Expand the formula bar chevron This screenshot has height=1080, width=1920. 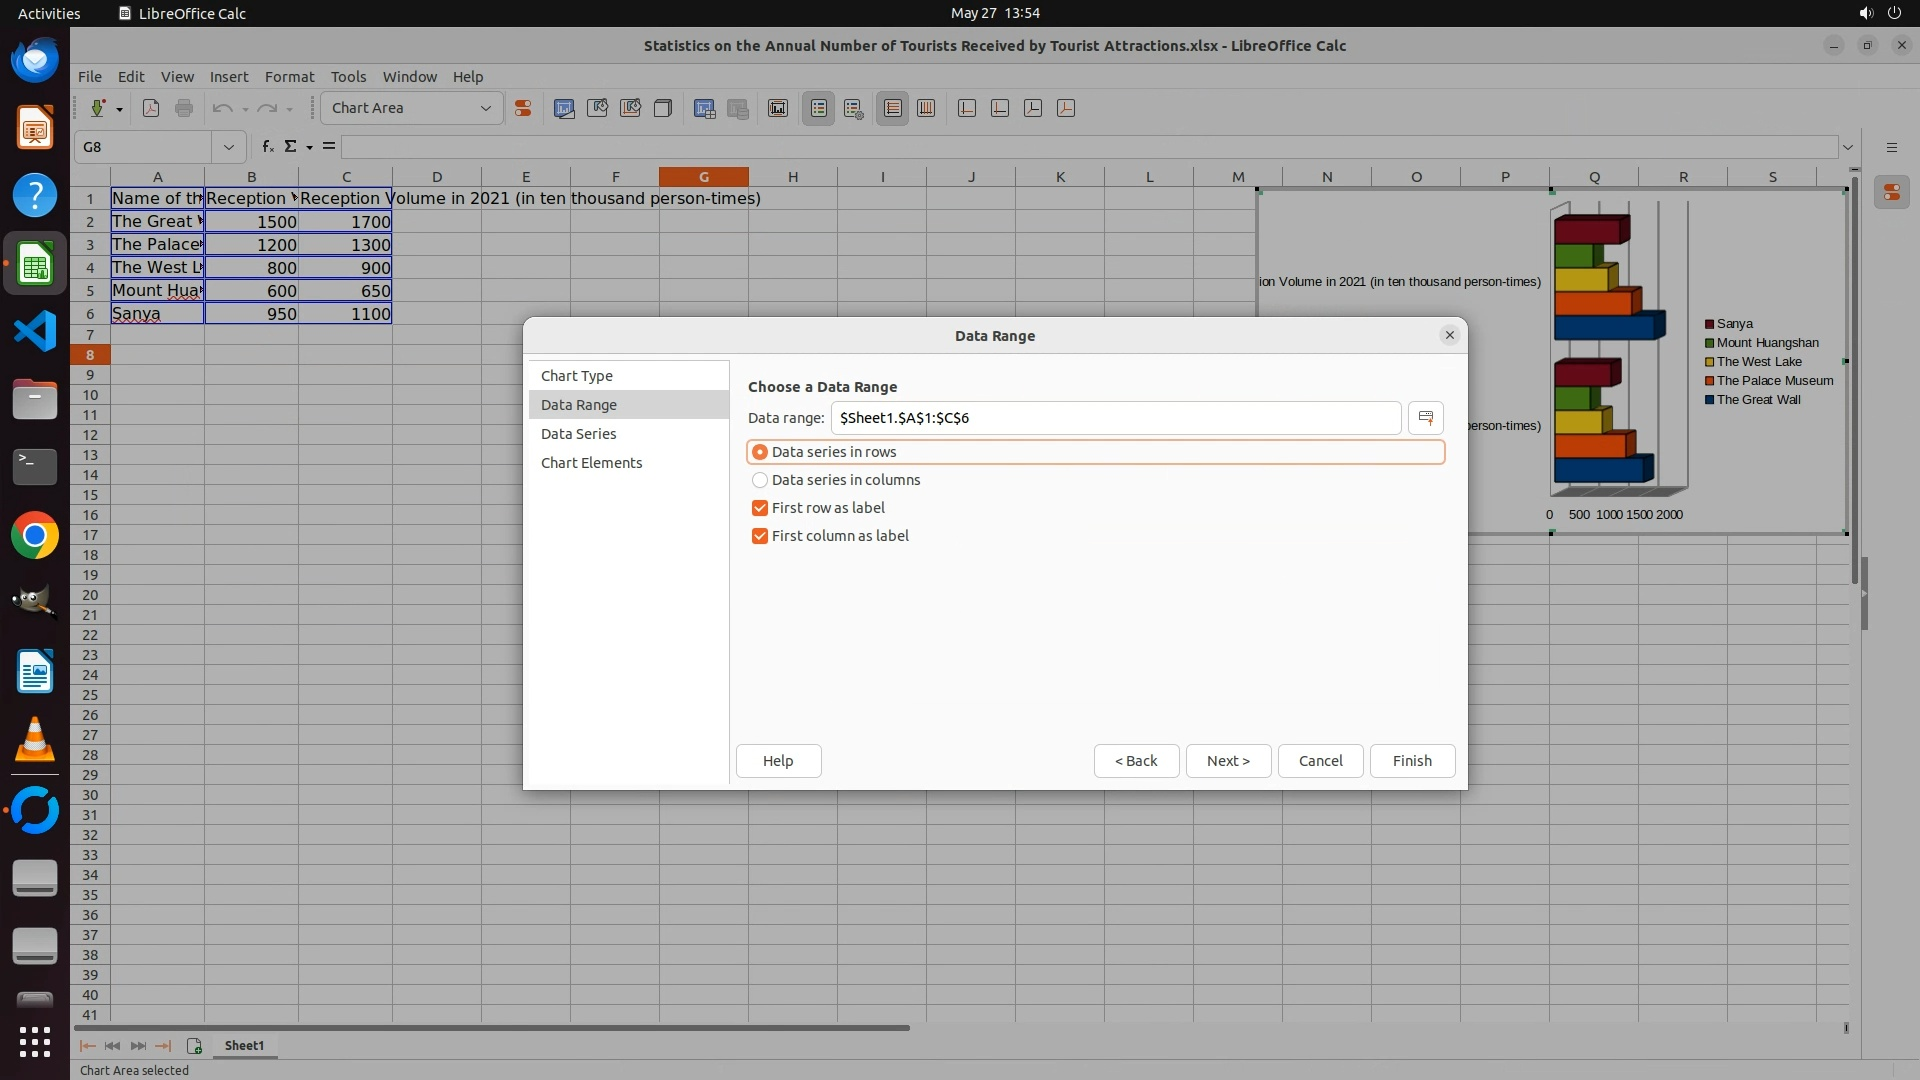tap(1847, 147)
